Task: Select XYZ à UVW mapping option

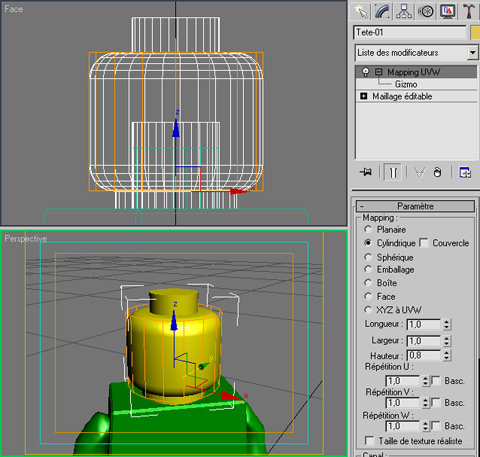Action: click(368, 310)
